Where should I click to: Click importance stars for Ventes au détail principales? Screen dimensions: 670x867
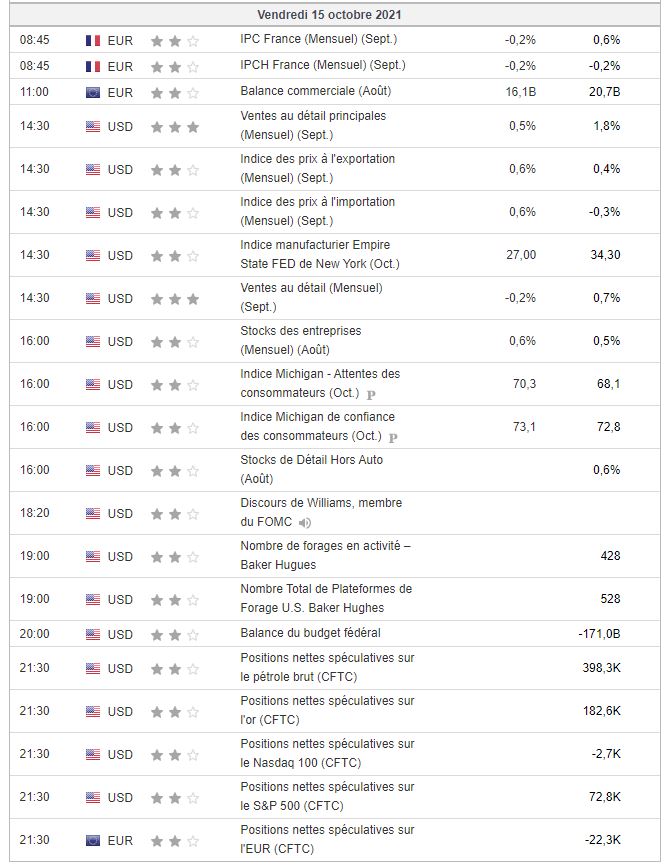point(174,127)
